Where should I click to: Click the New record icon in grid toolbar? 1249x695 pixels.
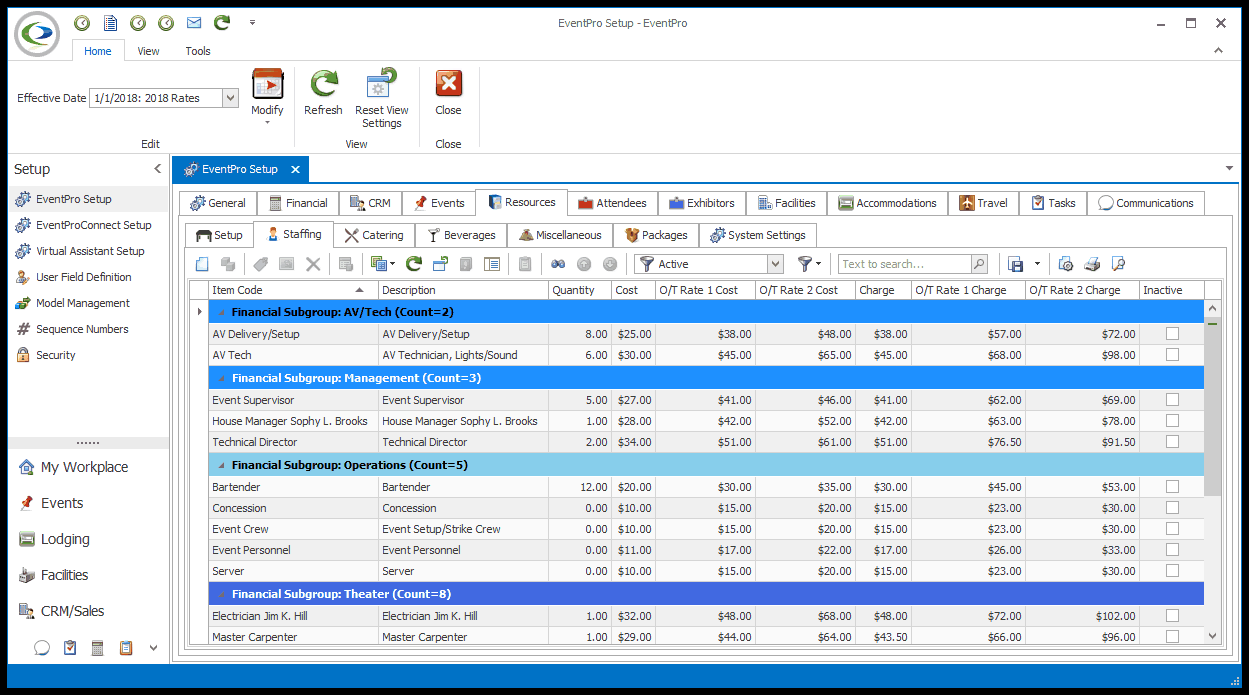click(x=202, y=264)
